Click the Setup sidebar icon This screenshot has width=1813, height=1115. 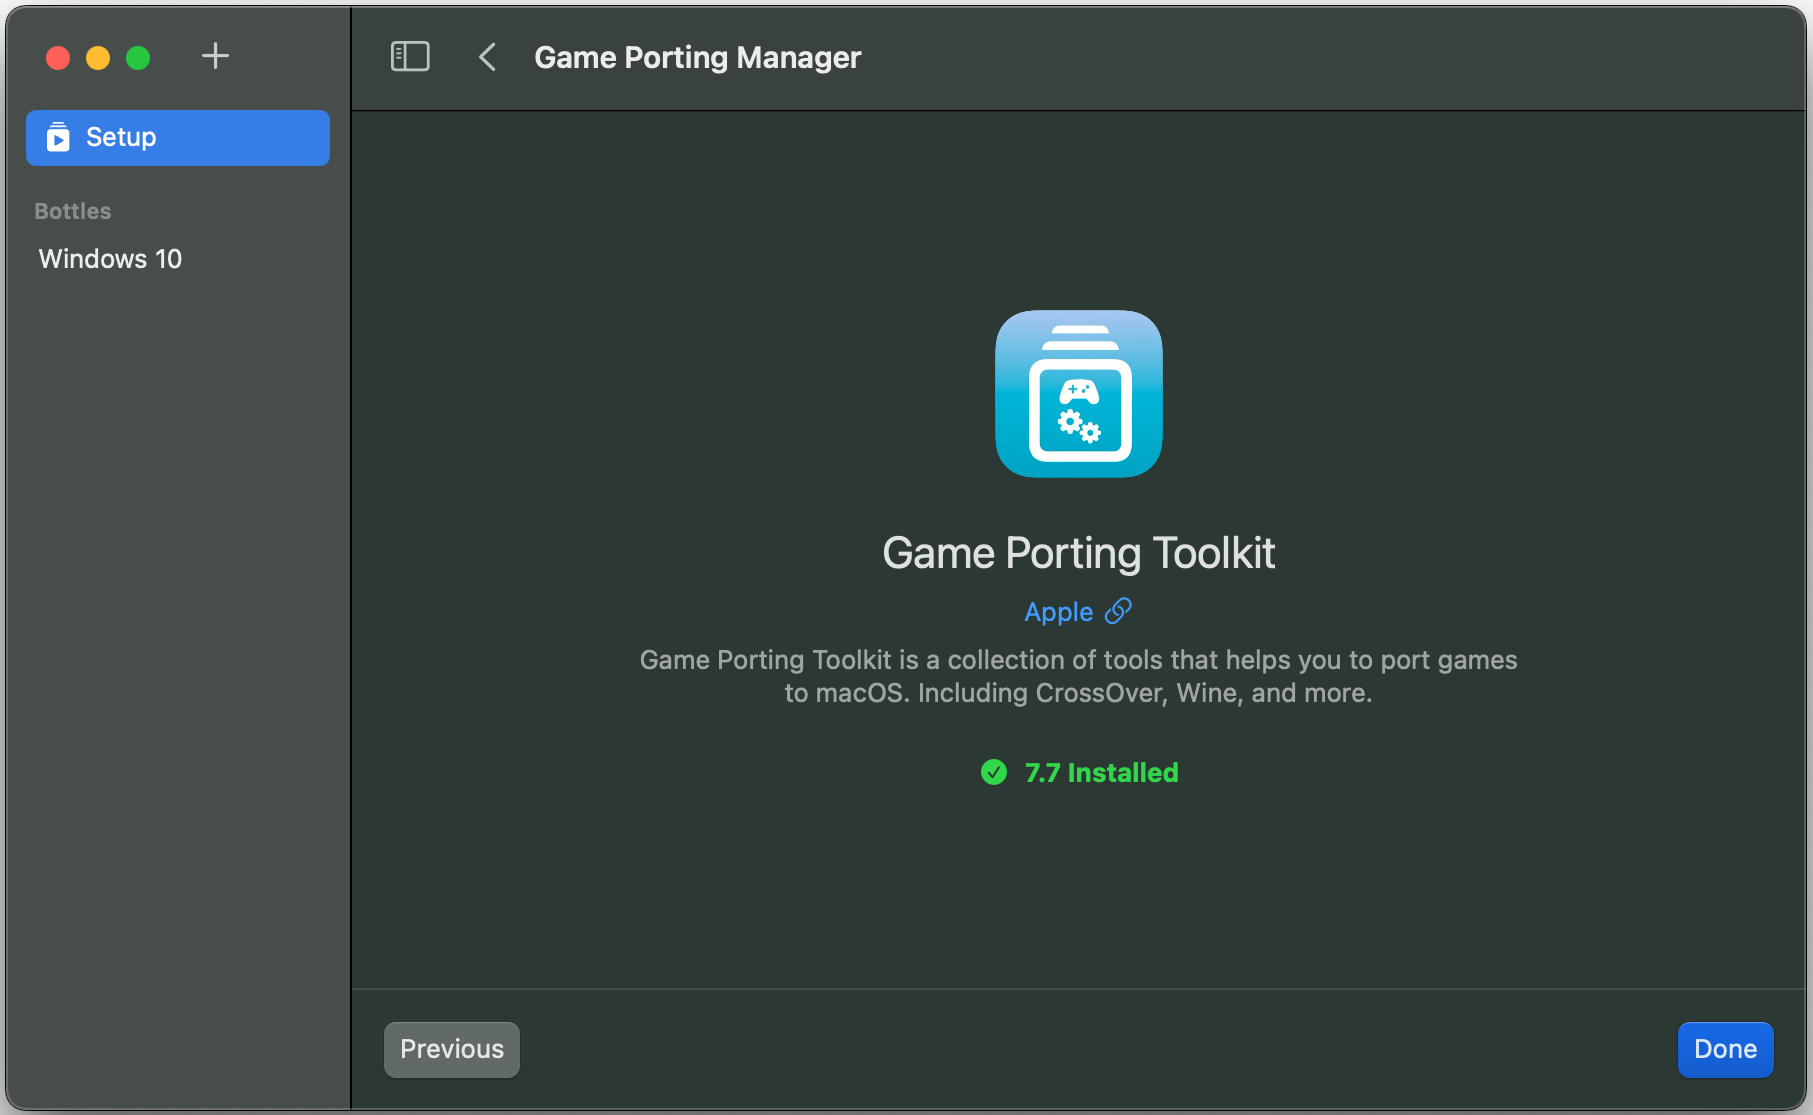tap(59, 137)
